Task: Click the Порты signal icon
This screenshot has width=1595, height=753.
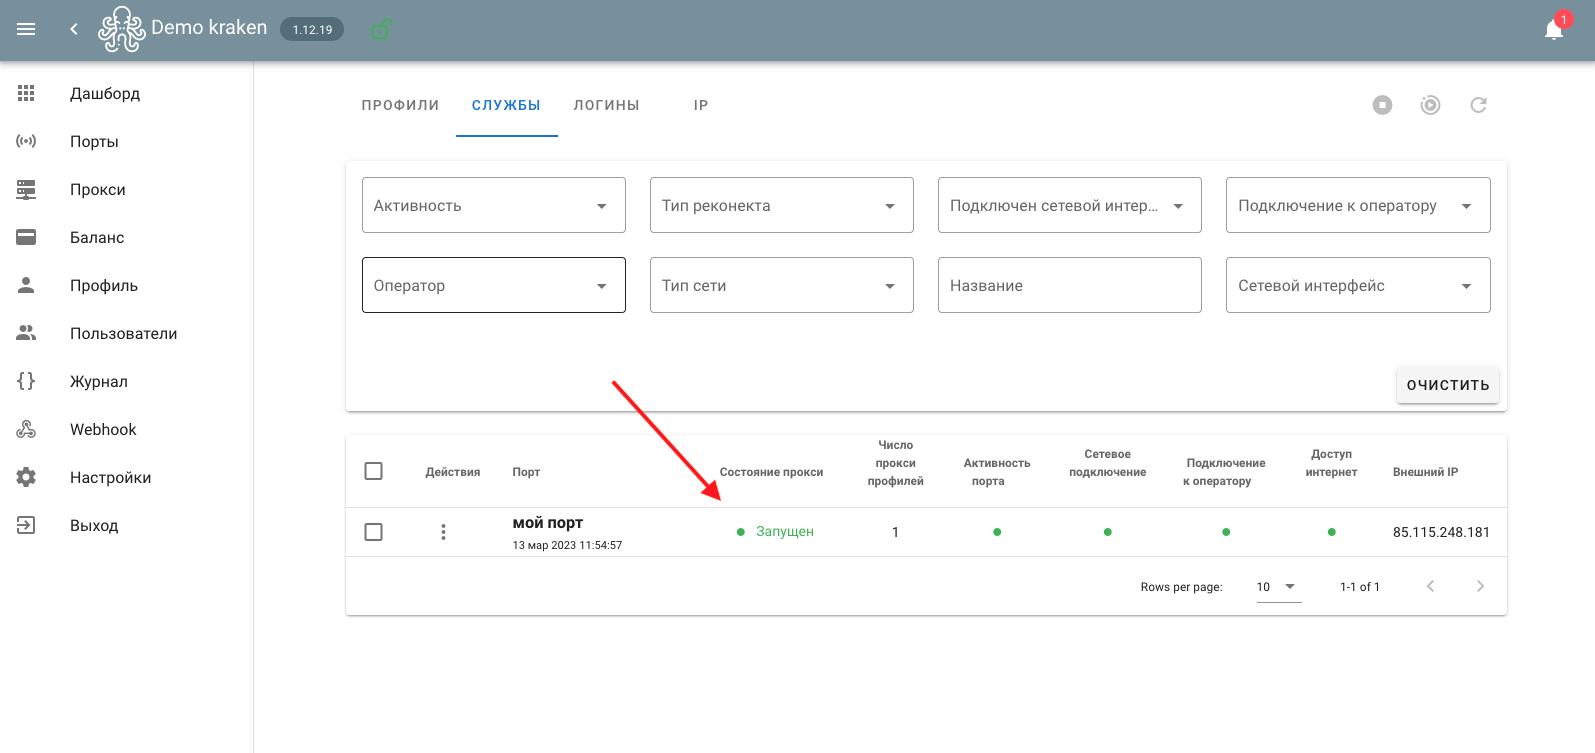Action: click(x=26, y=141)
